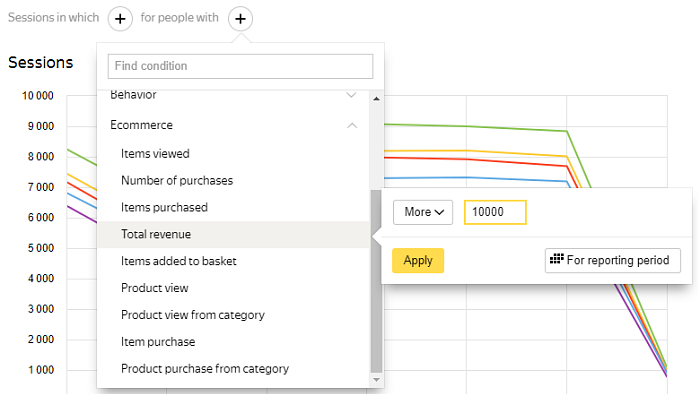Click the scrollbar down arrow in condition list
This screenshot has width=698, height=394.
coord(376,380)
